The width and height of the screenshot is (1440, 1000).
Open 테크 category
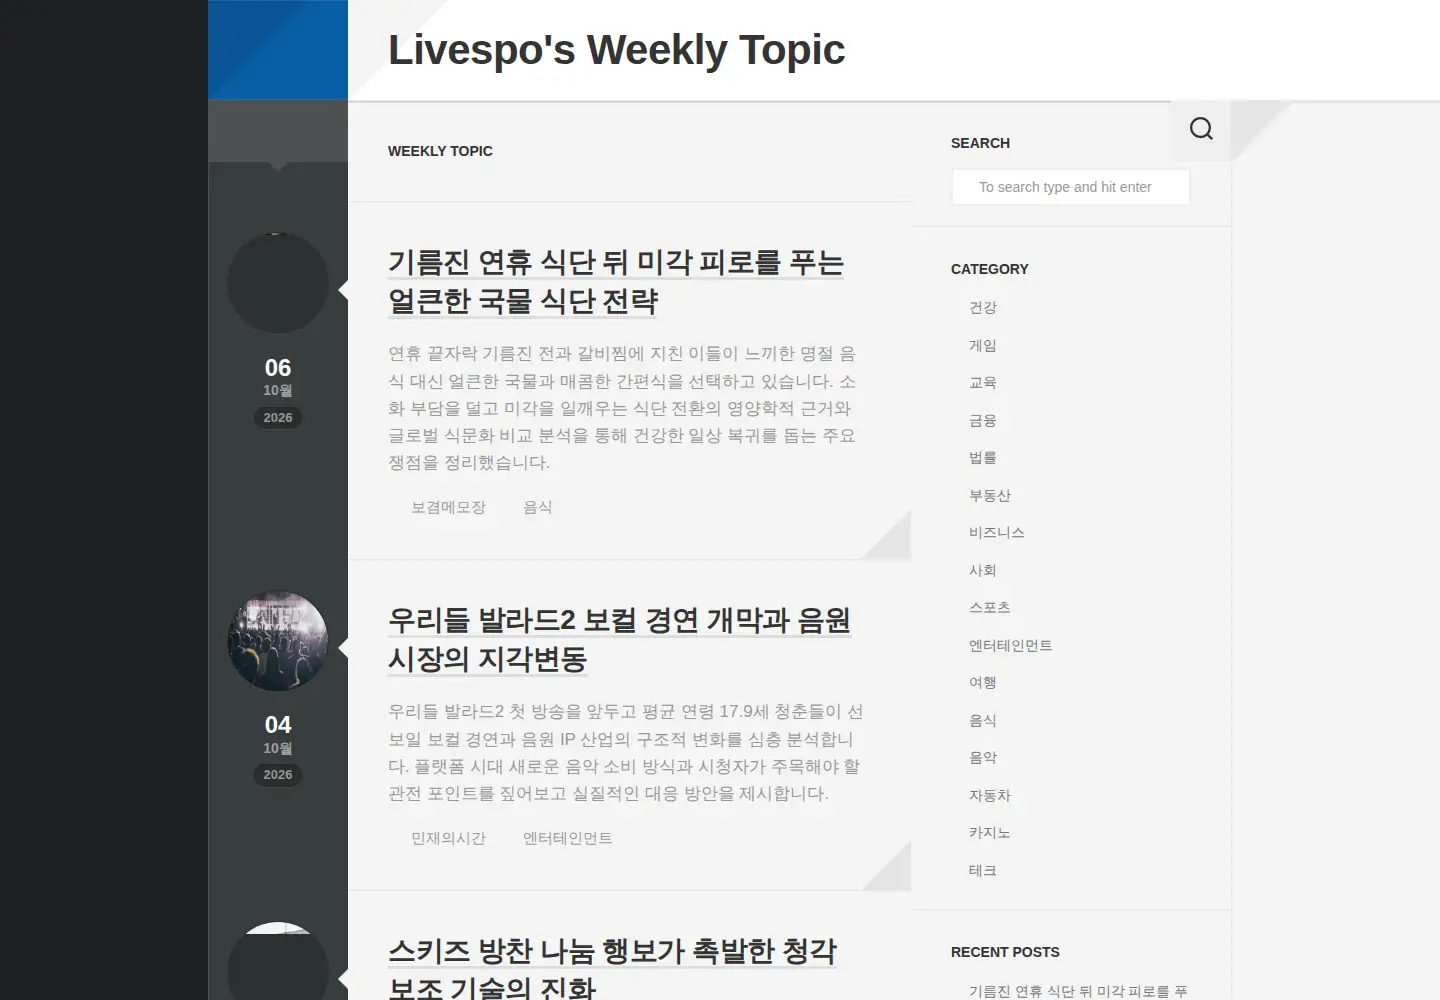[x=983, y=870]
